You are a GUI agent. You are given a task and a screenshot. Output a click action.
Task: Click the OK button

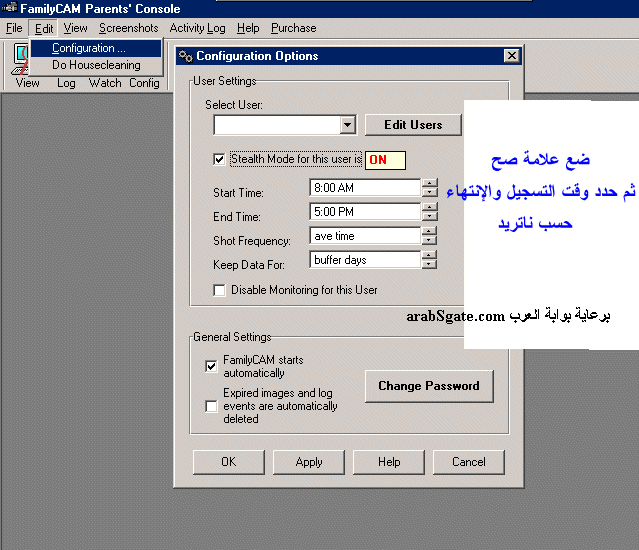(x=229, y=462)
